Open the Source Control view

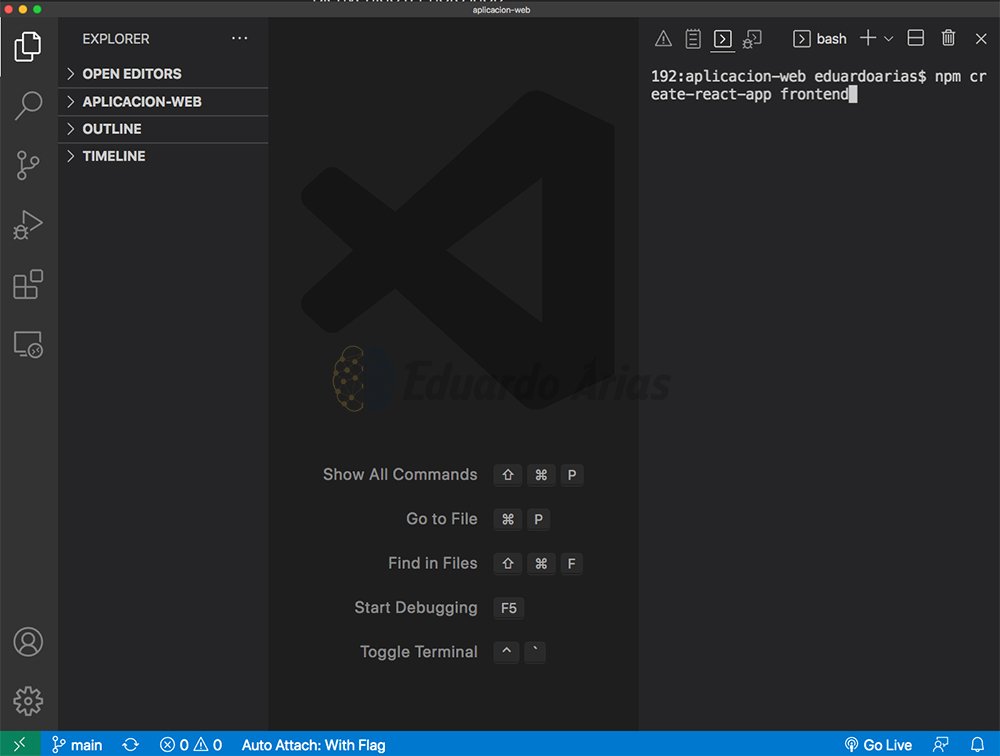click(28, 165)
